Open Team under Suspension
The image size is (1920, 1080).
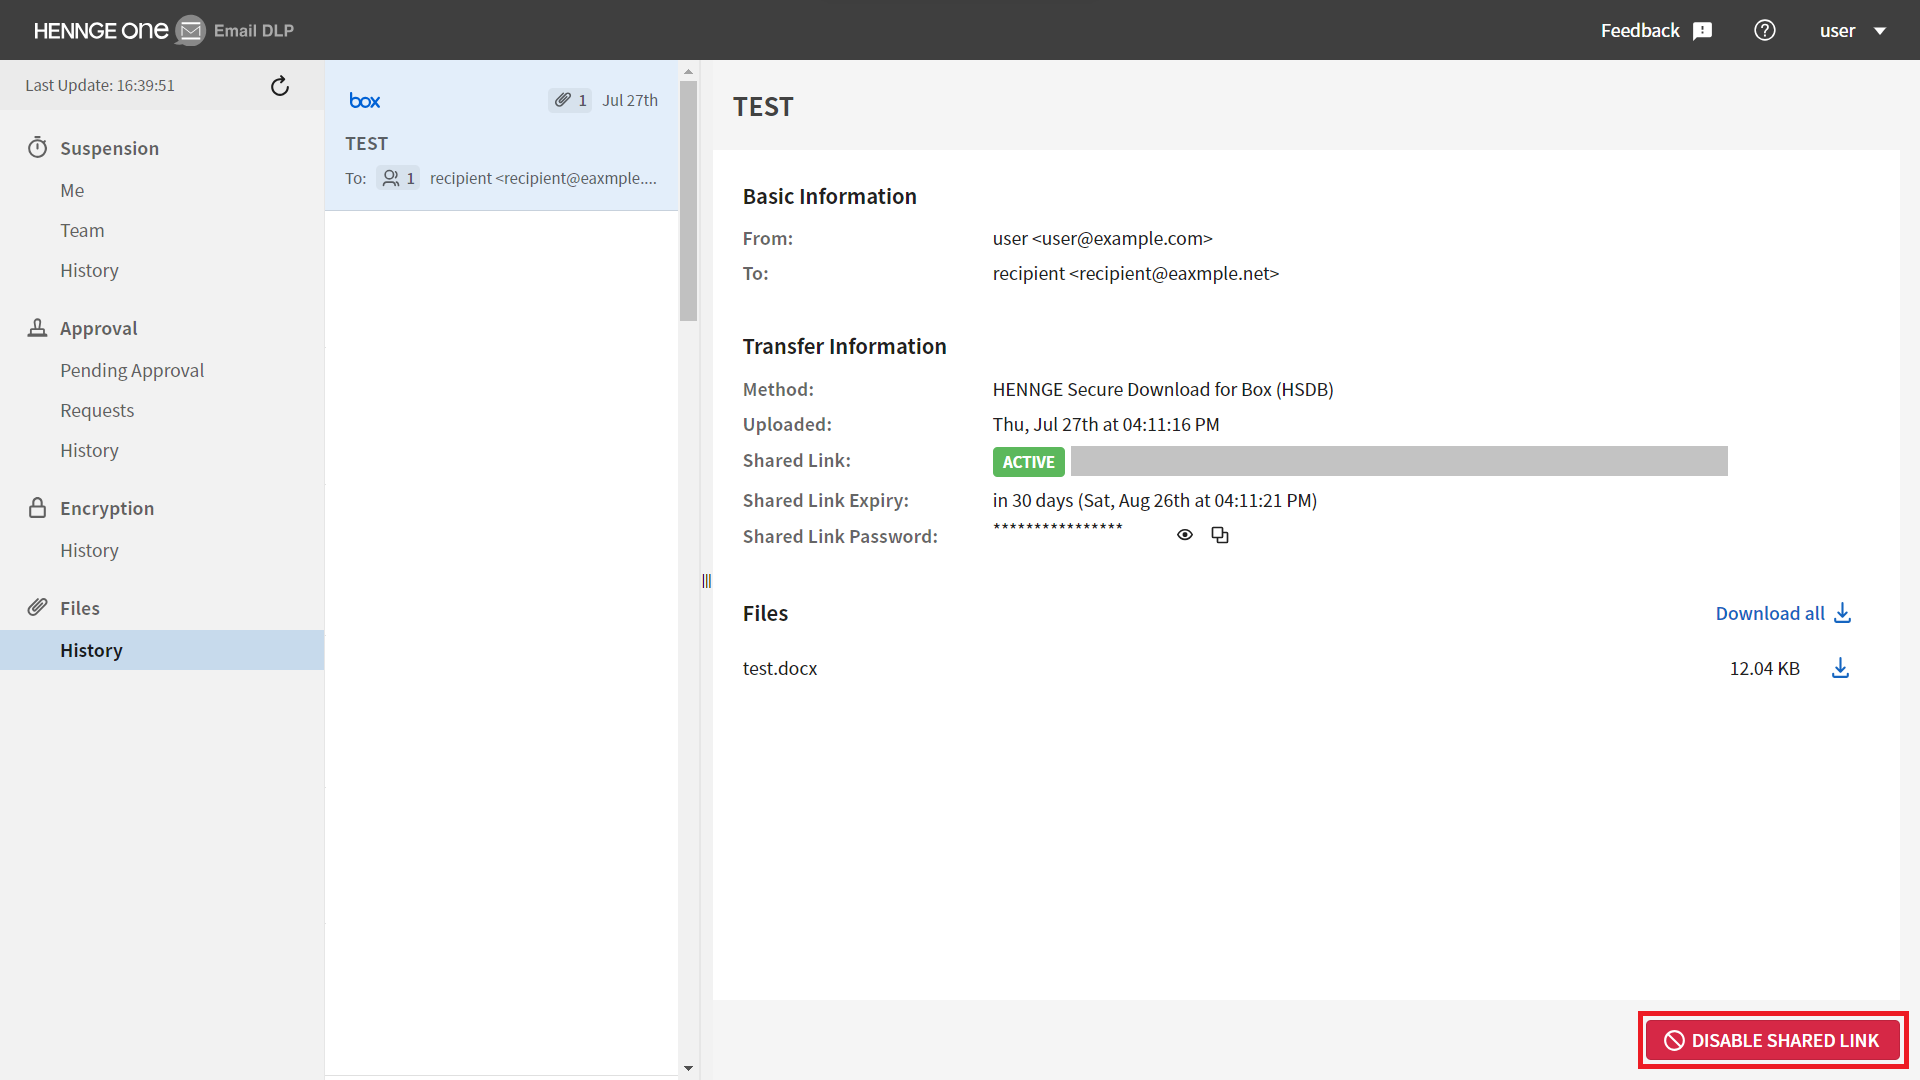pos(82,230)
